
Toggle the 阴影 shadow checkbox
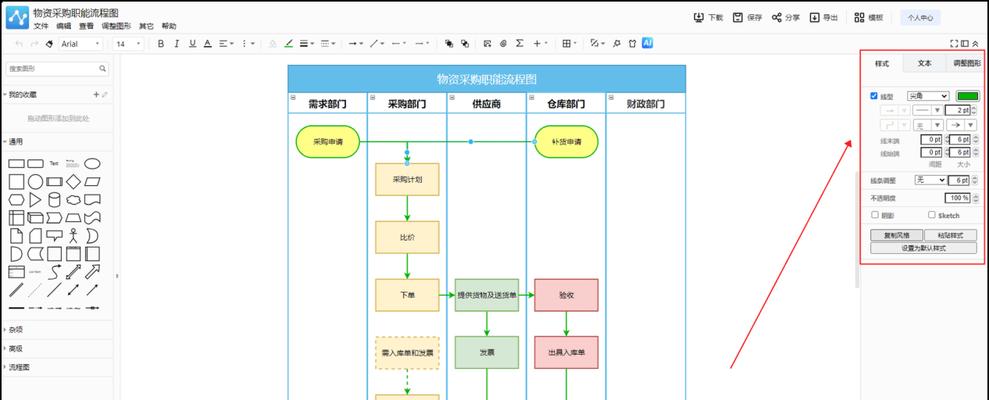(875, 215)
